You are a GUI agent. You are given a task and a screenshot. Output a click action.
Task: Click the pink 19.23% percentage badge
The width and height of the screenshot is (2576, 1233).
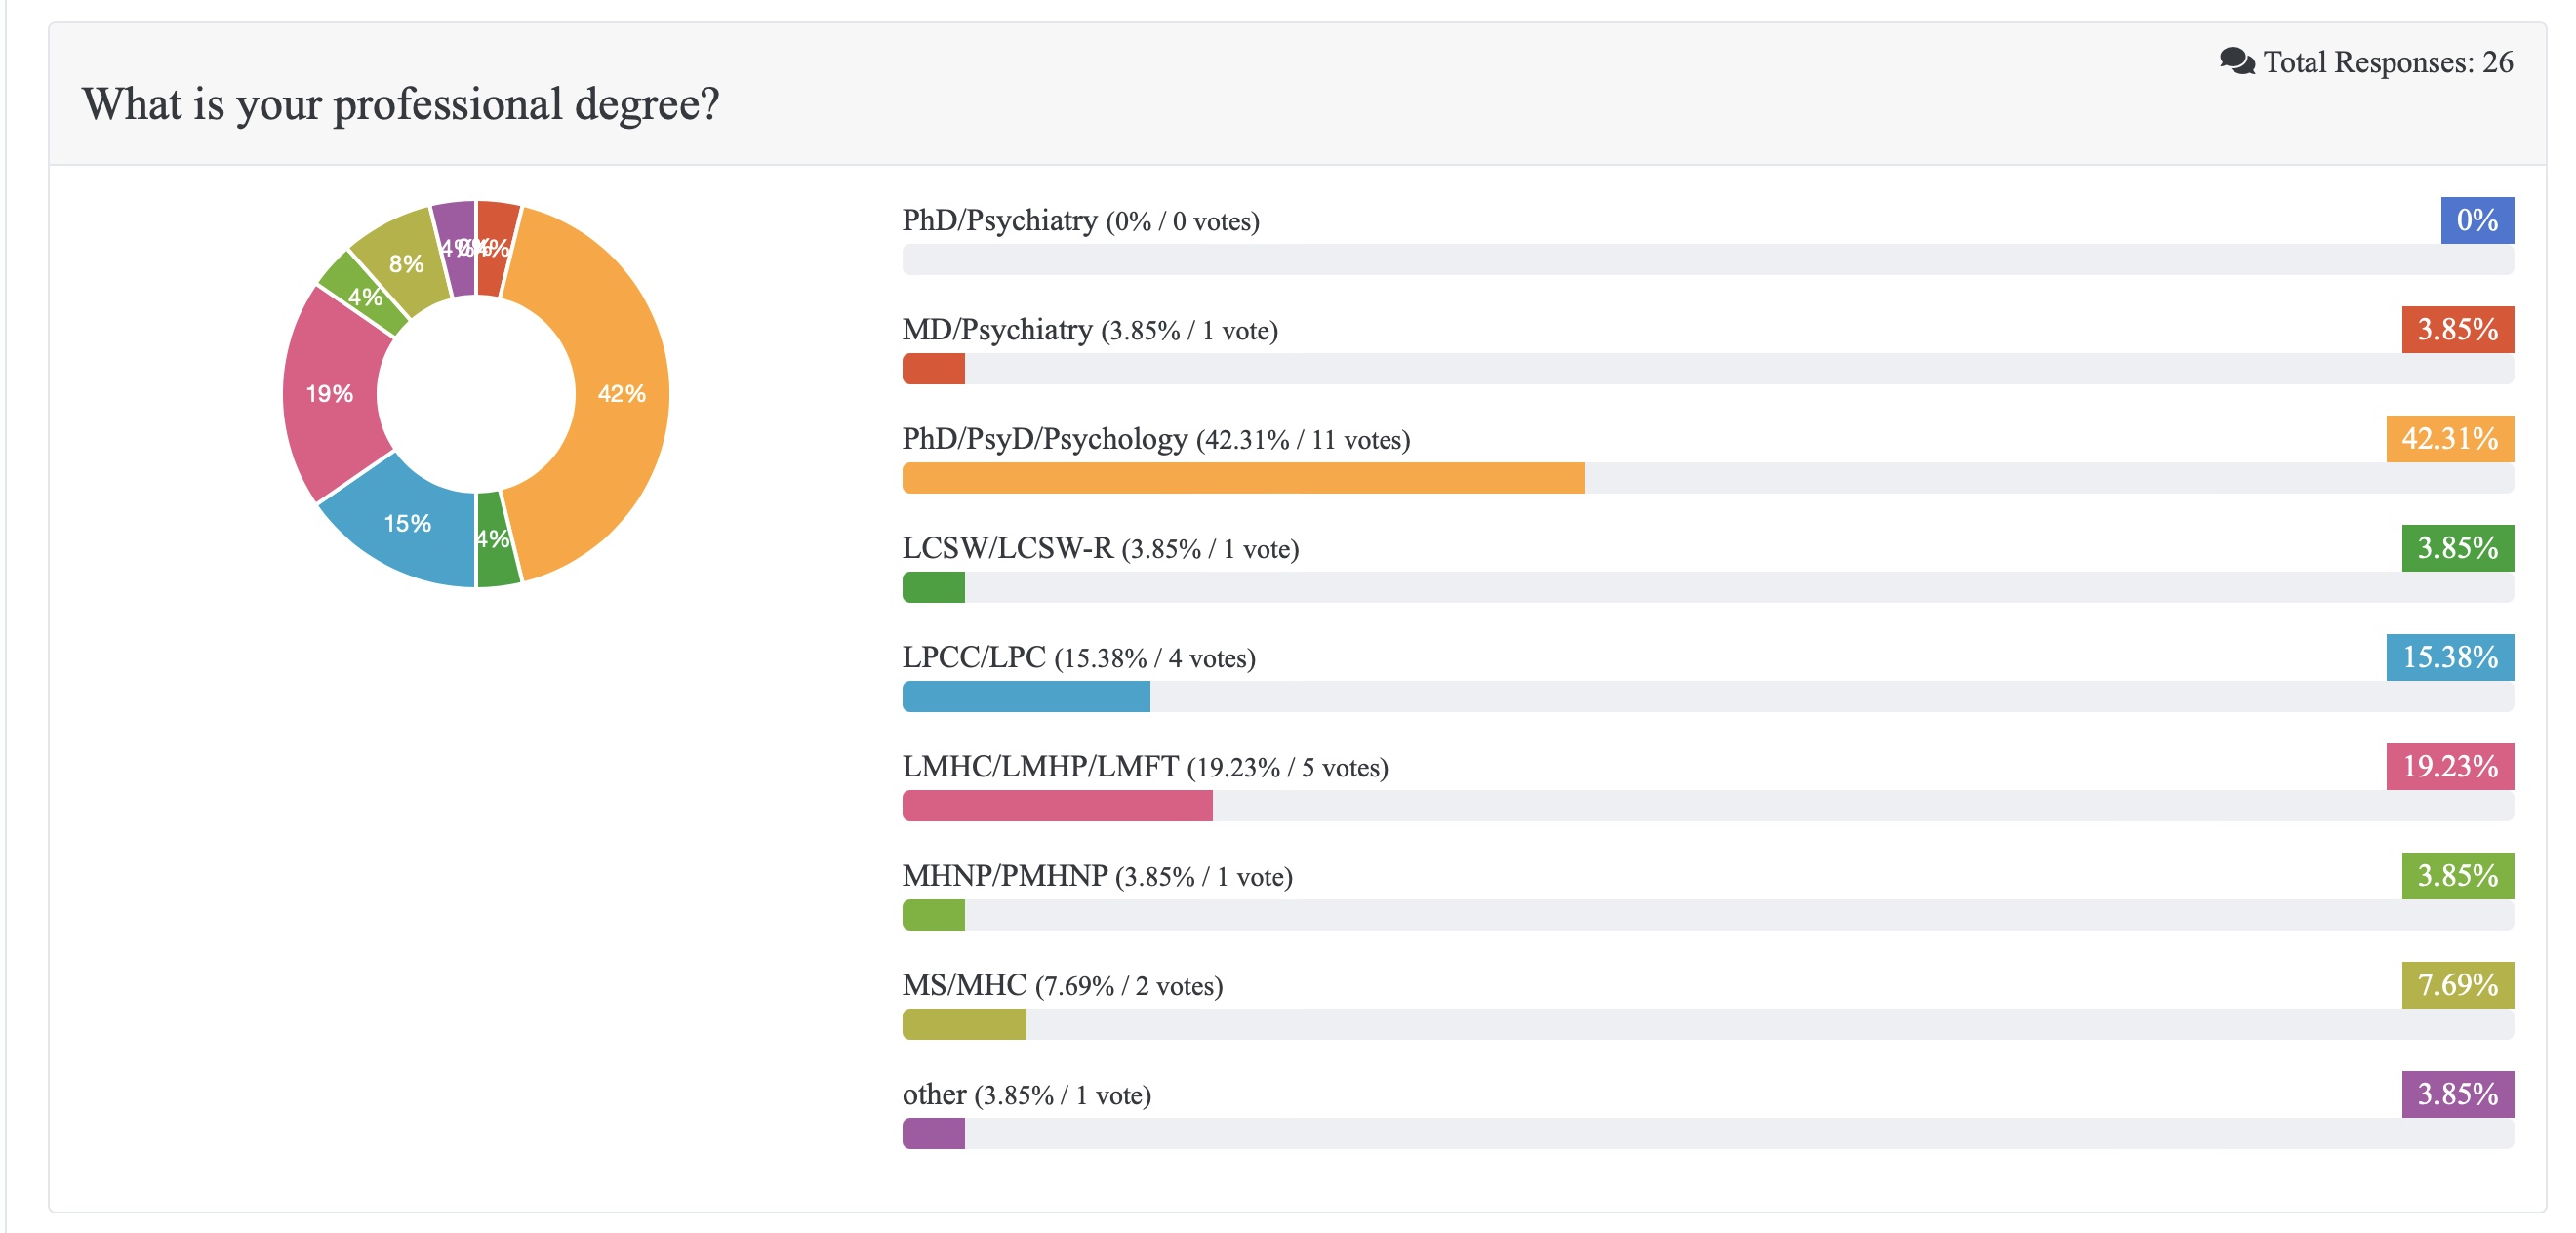point(2449,766)
